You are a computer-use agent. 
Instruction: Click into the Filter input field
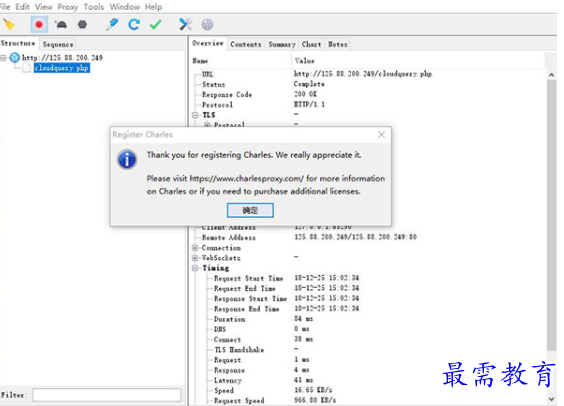[107, 395]
